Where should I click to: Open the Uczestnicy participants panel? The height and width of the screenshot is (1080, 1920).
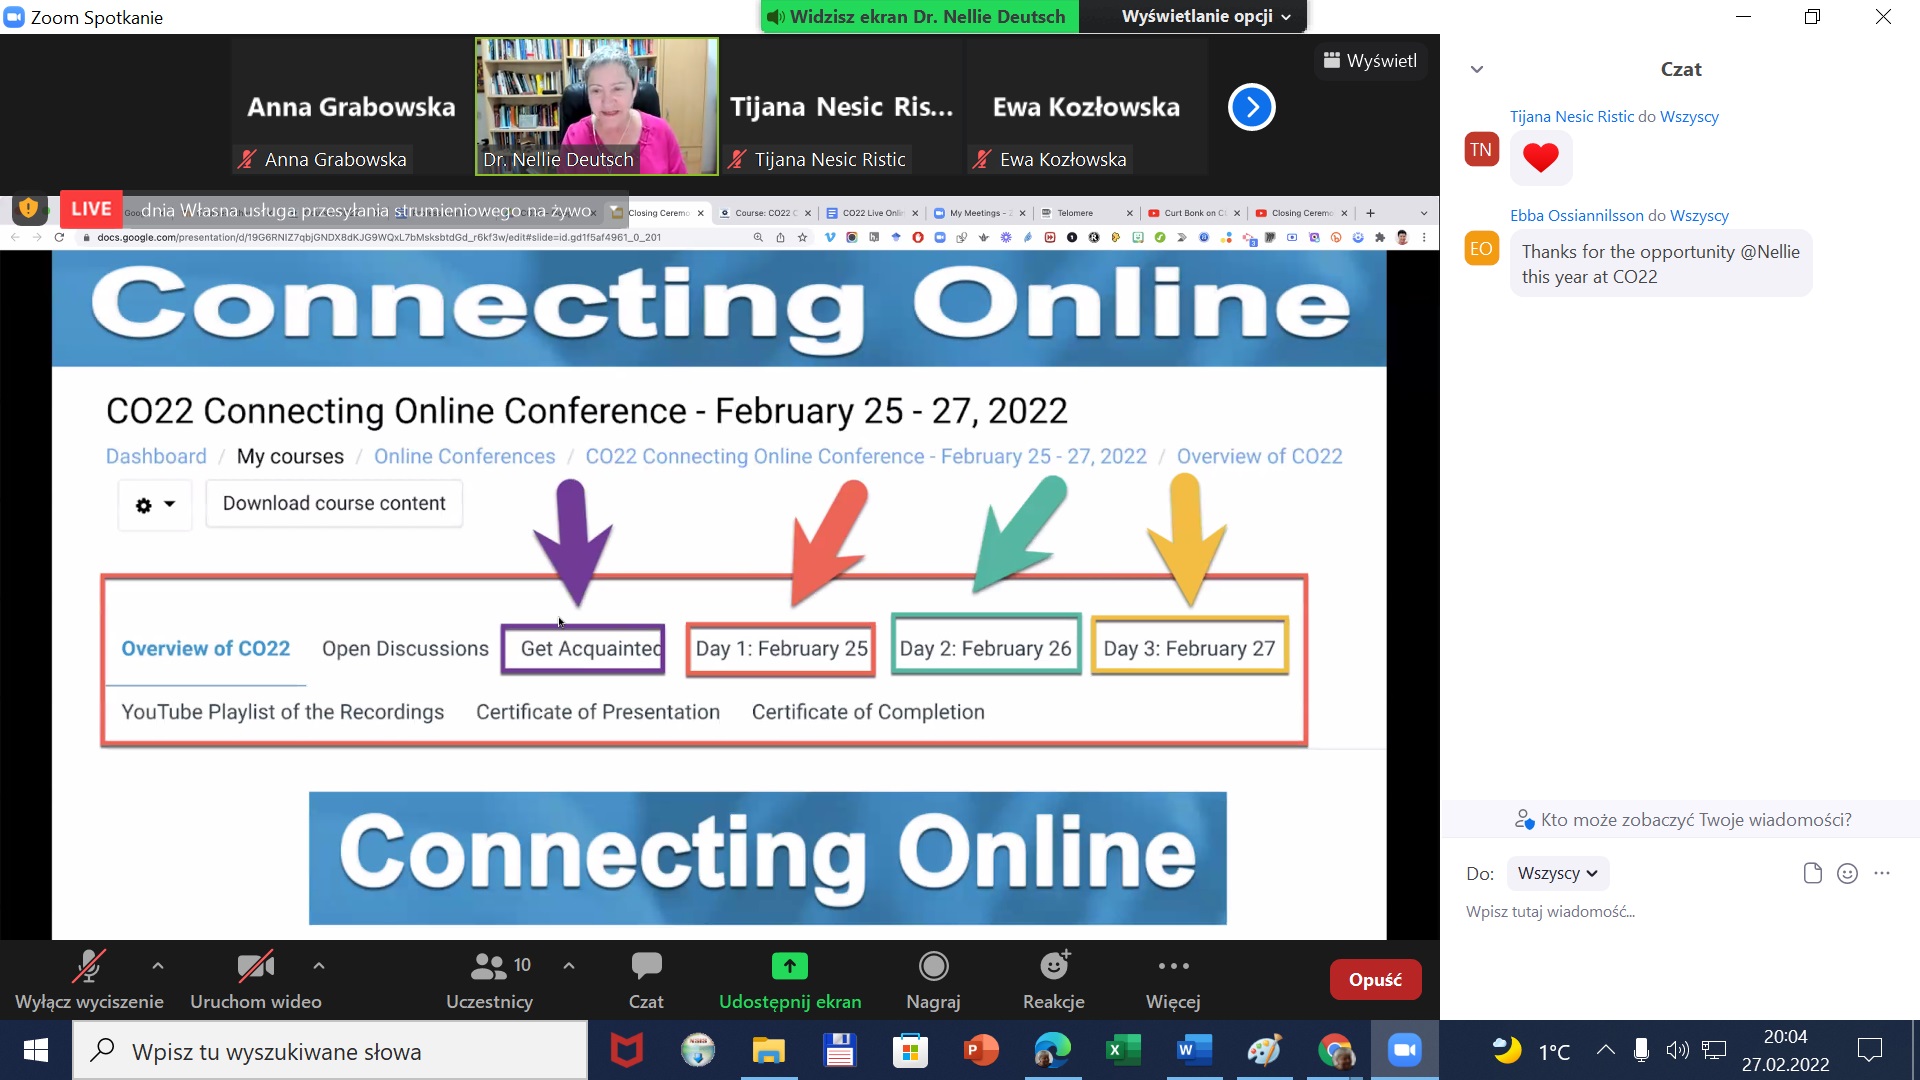point(489,980)
